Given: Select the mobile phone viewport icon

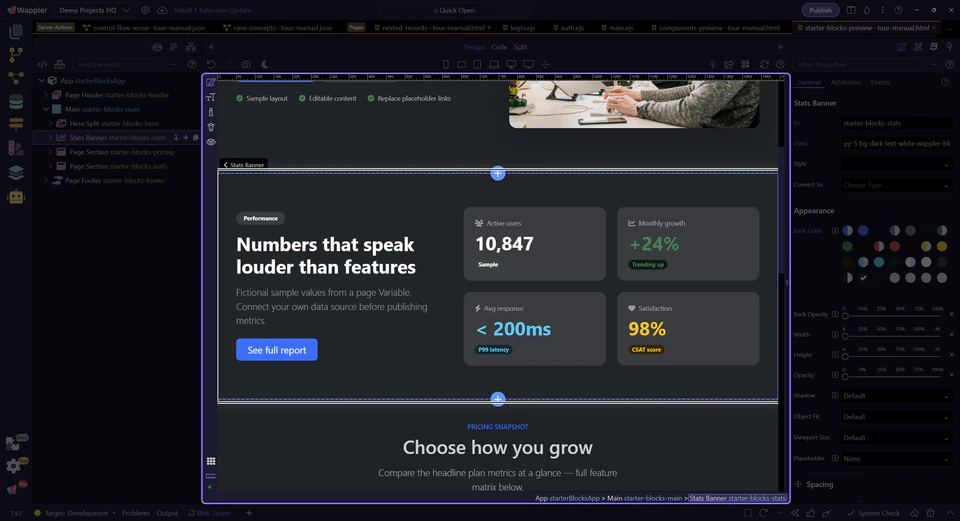Looking at the screenshot, I should click(446, 64).
